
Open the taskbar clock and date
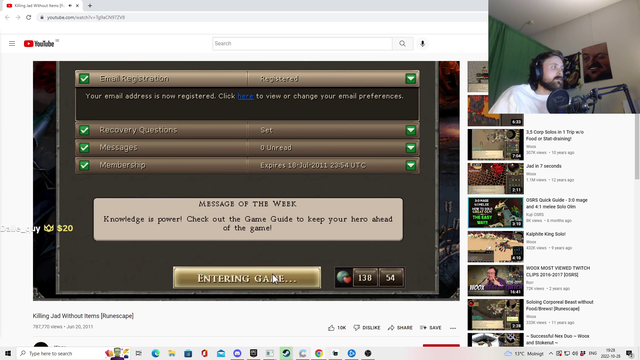pyautogui.click(x=610, y=353)
